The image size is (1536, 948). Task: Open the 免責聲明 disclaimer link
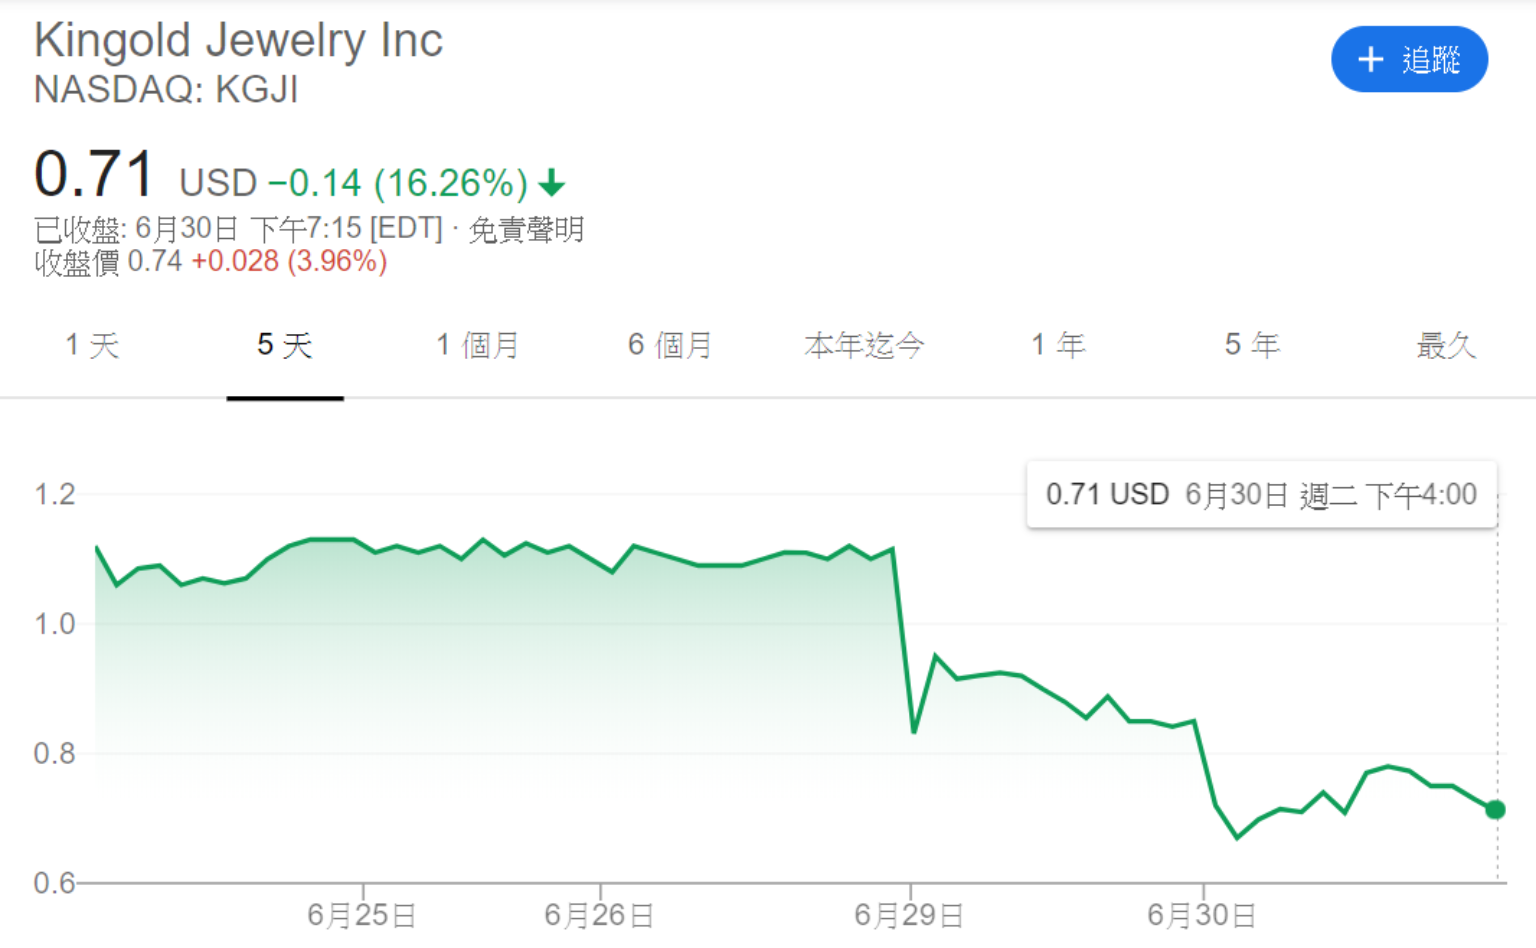(x=526, y=230)
